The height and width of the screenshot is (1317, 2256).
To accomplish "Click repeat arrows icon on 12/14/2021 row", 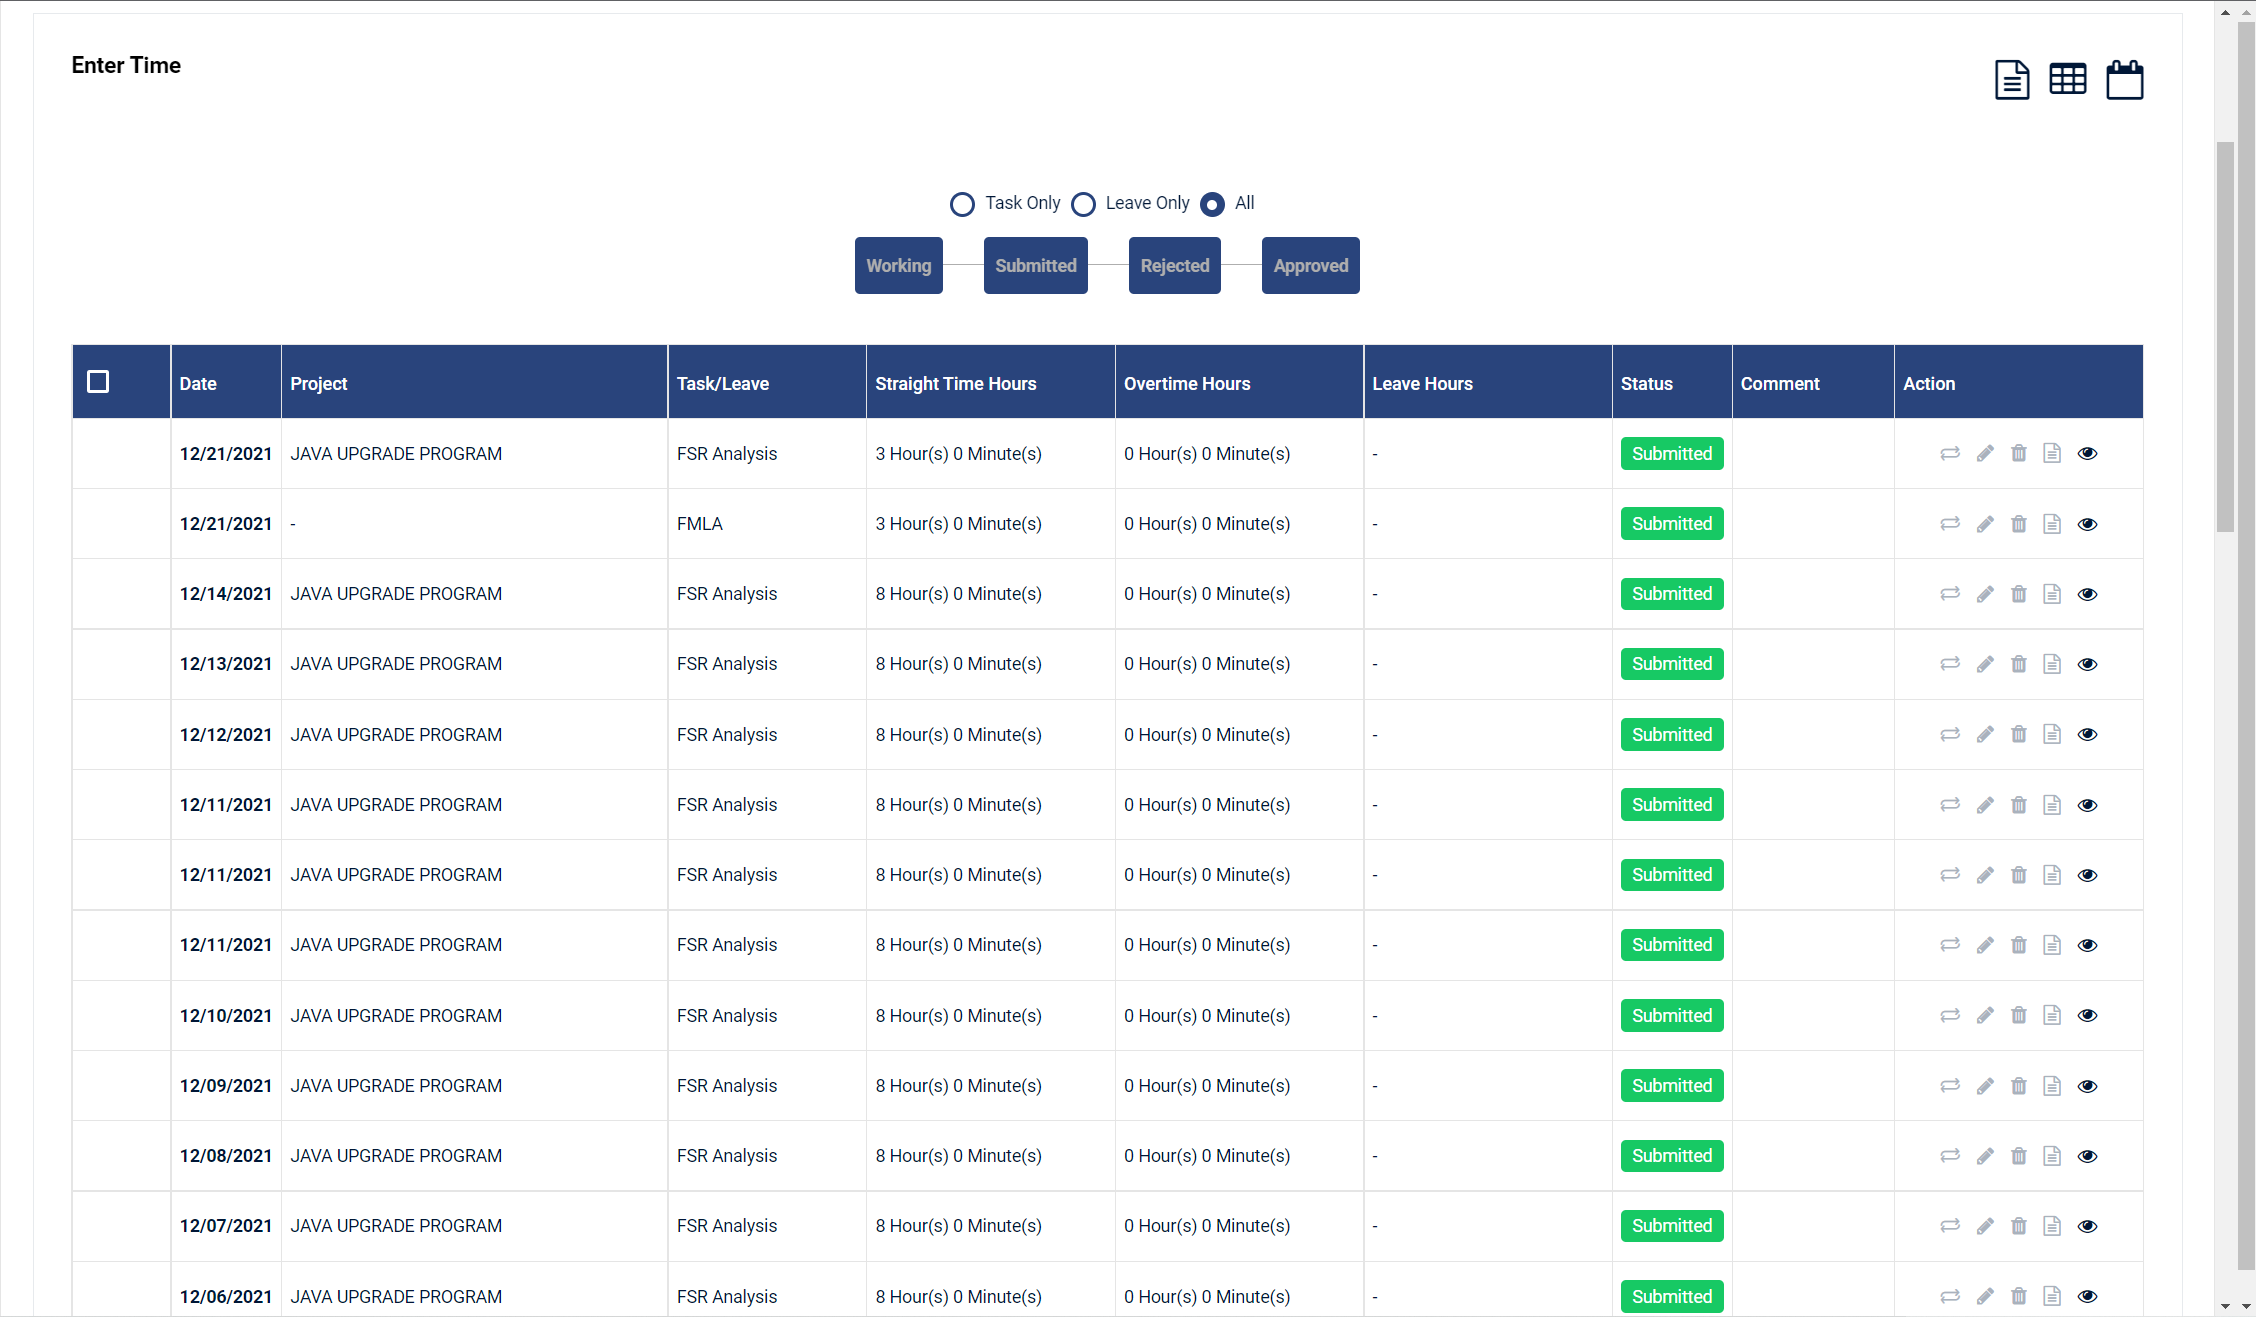I will pos(1950,594).
